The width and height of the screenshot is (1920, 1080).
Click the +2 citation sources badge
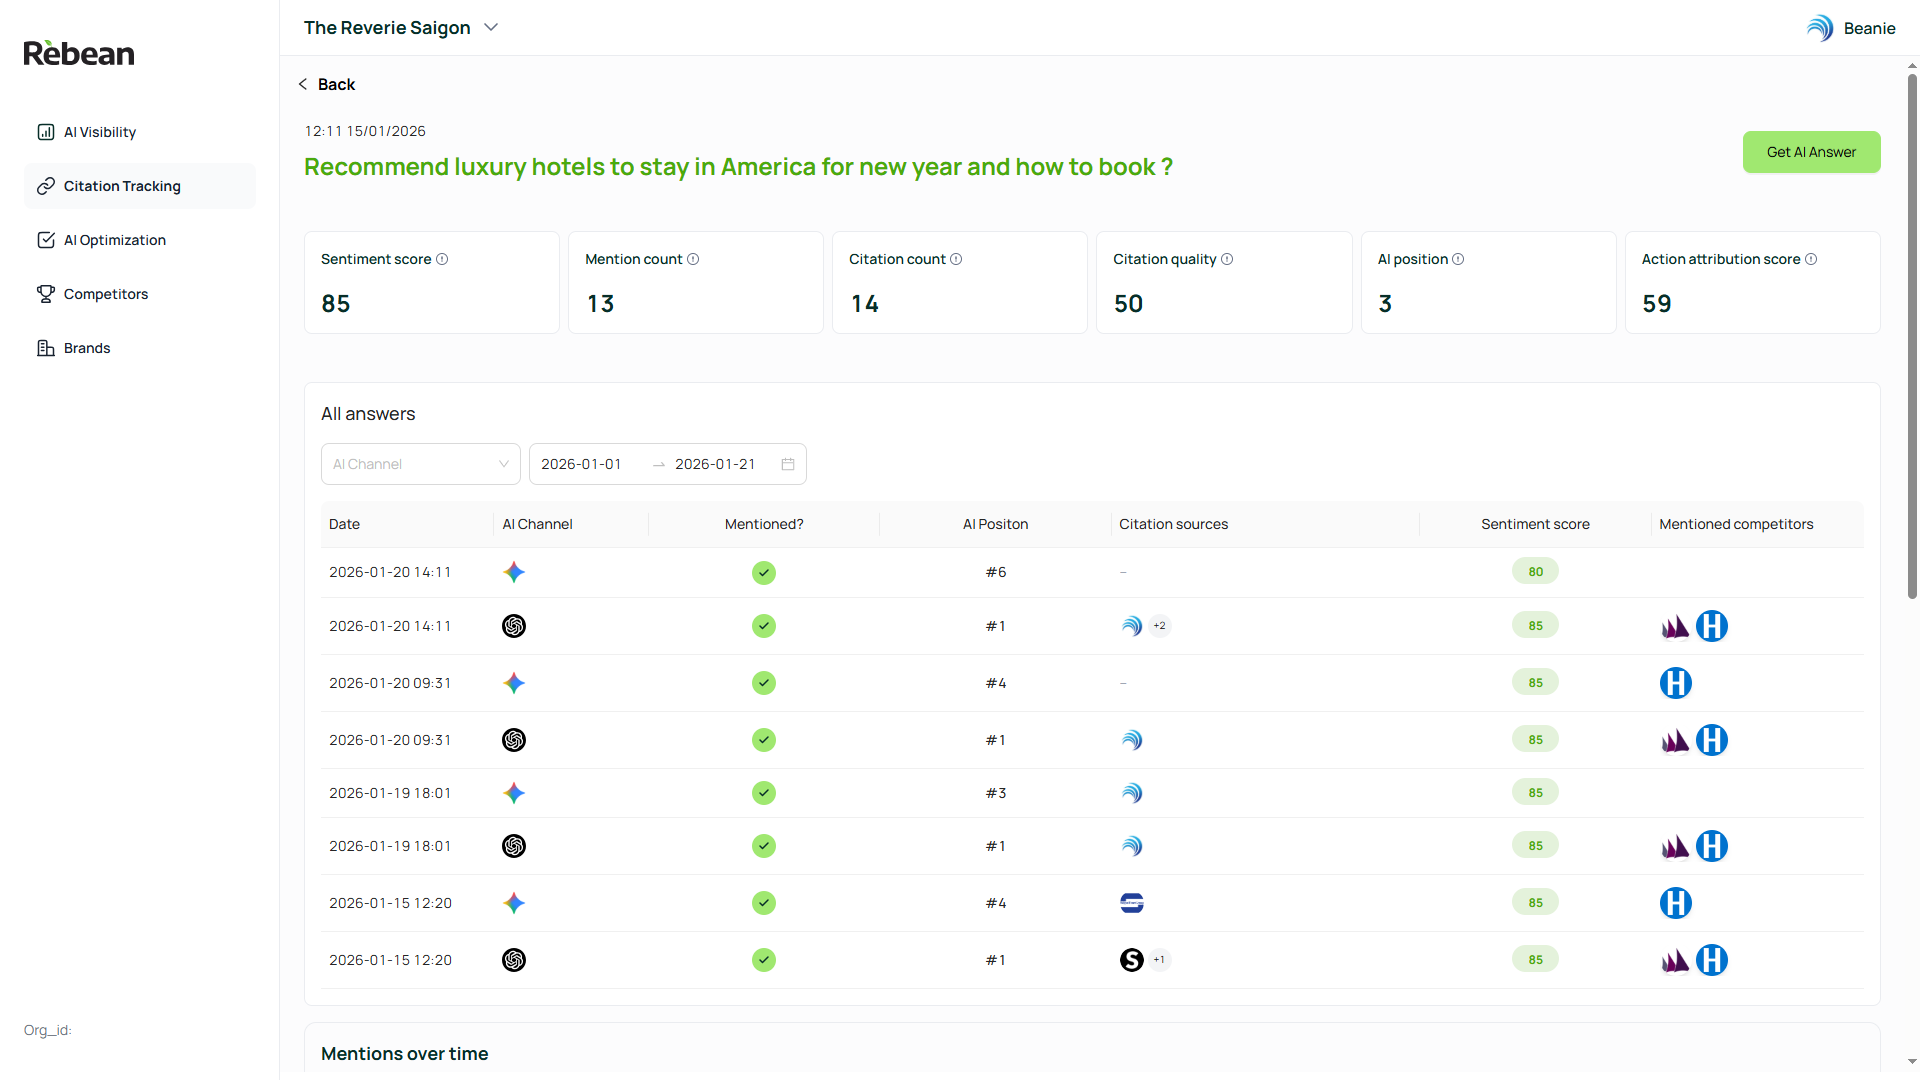pos(1160,626)
